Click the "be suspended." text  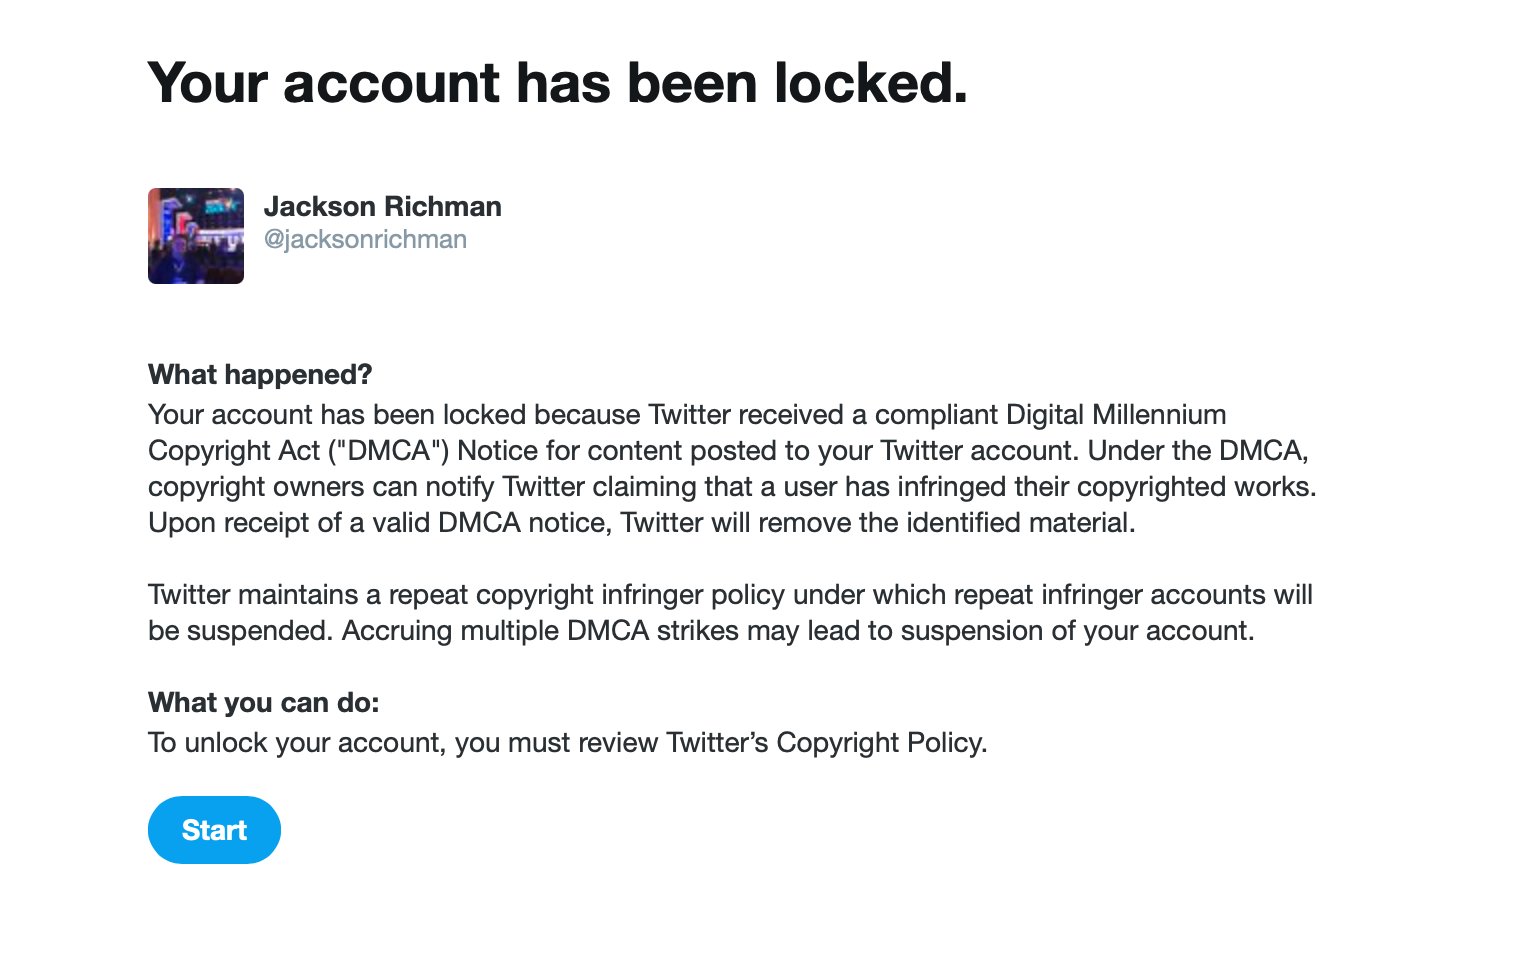[x=240, y=631]
